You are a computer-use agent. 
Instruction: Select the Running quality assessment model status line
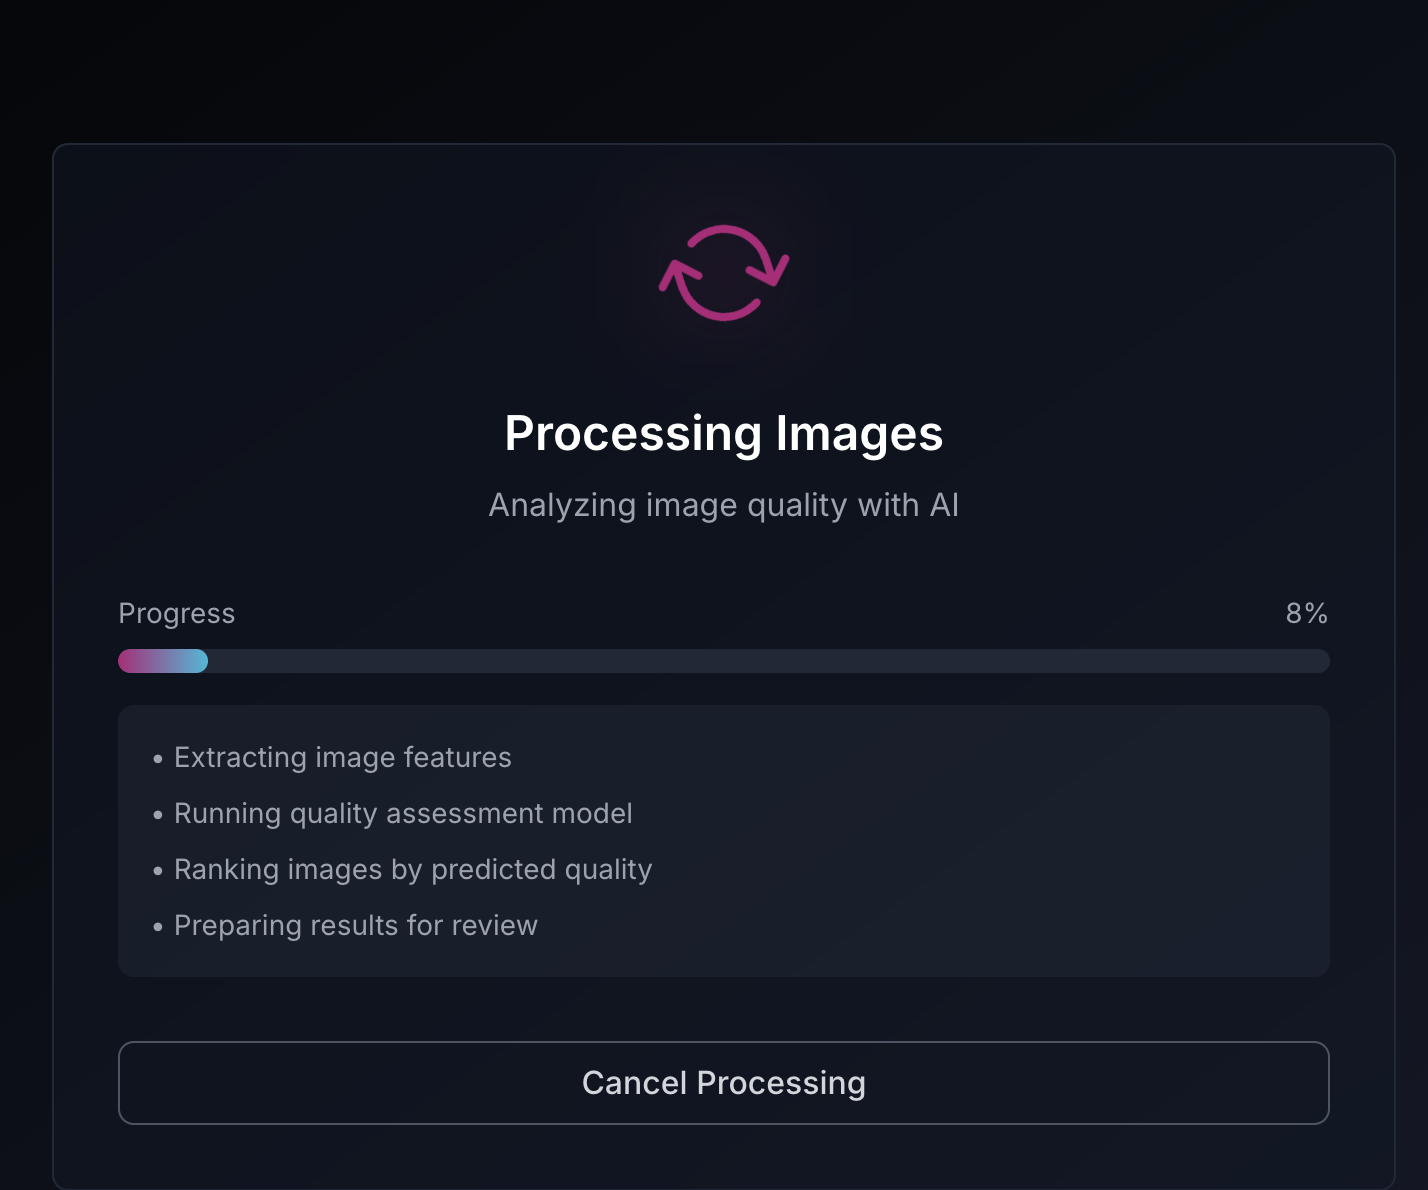(x=403, y=814)
